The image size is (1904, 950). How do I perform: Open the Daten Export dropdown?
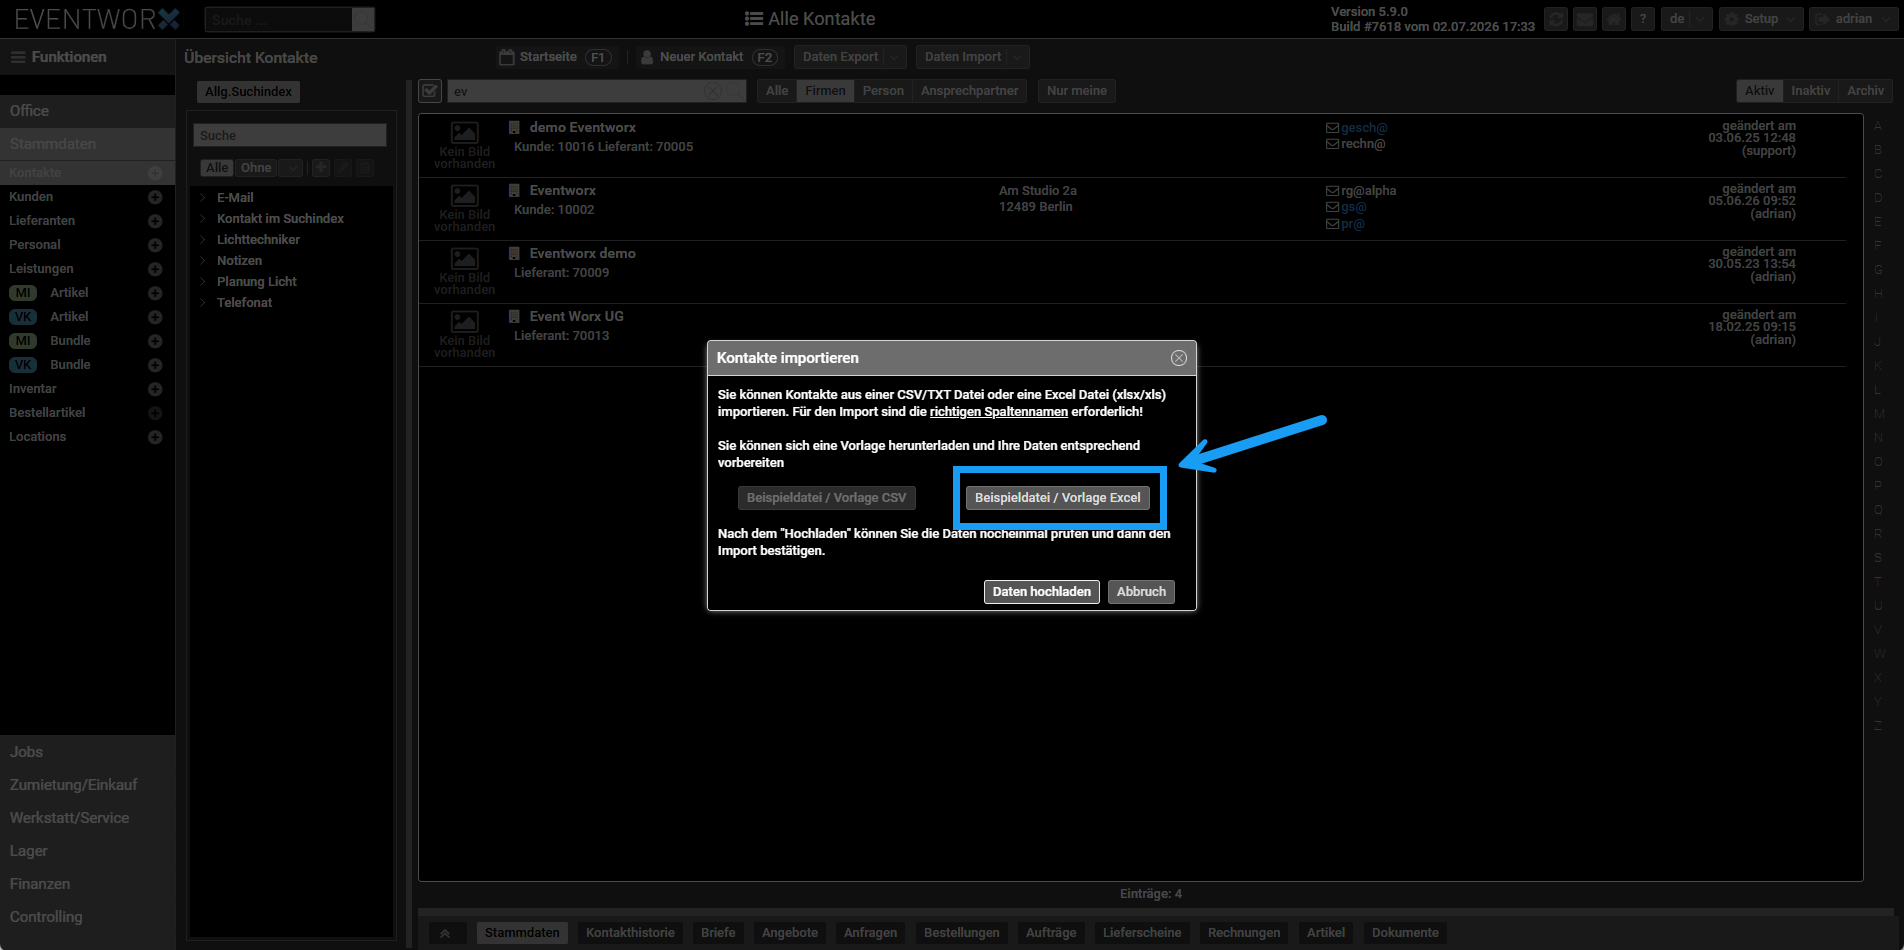pos(850,57)
